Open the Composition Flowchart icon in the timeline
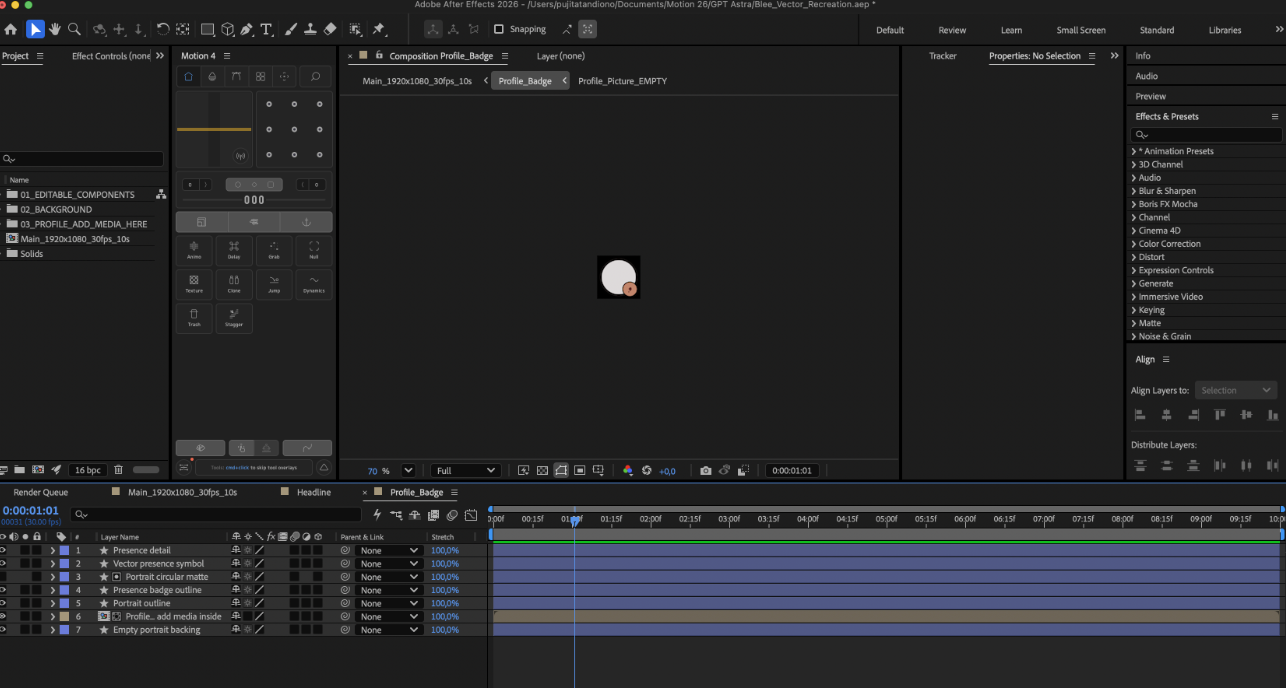Viewport: 1286px width, 688px height. 397,515
